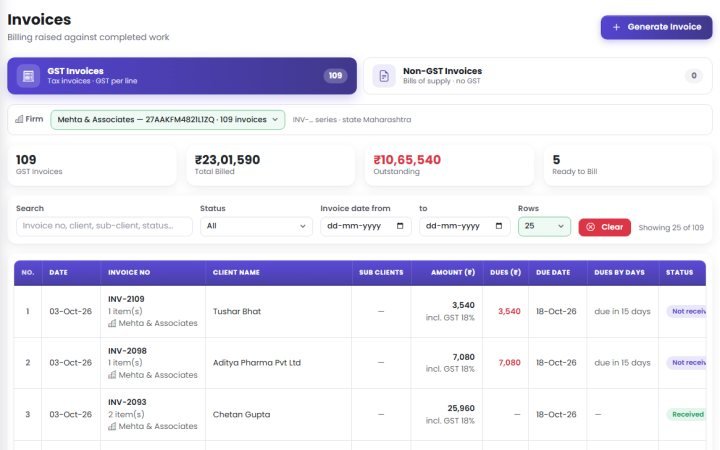Image resolution: width=720 pixels, height=450 pixels.
Task: Click the SUB CLIENTS column header
Action: tap(381, 273)
